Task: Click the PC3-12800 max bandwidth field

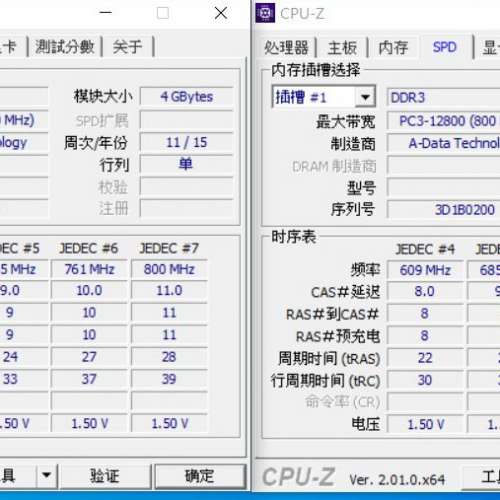Action: 443,121
